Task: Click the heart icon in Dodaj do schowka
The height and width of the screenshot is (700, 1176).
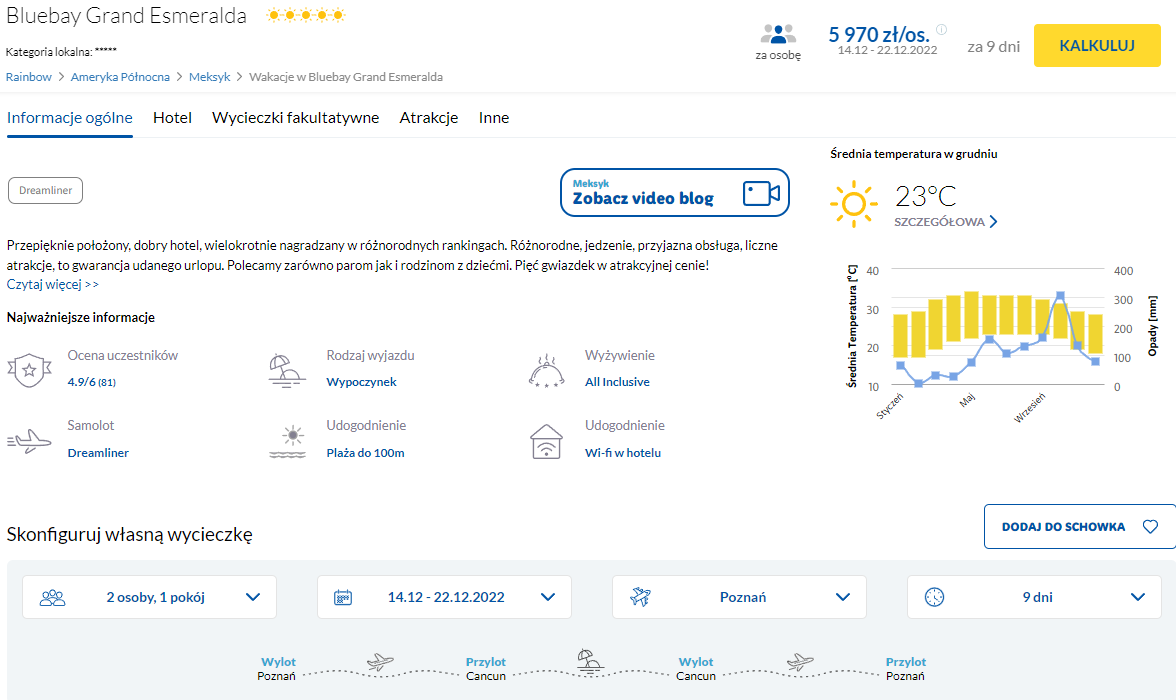Action: pyautogui.click(x=1150, y=527)
